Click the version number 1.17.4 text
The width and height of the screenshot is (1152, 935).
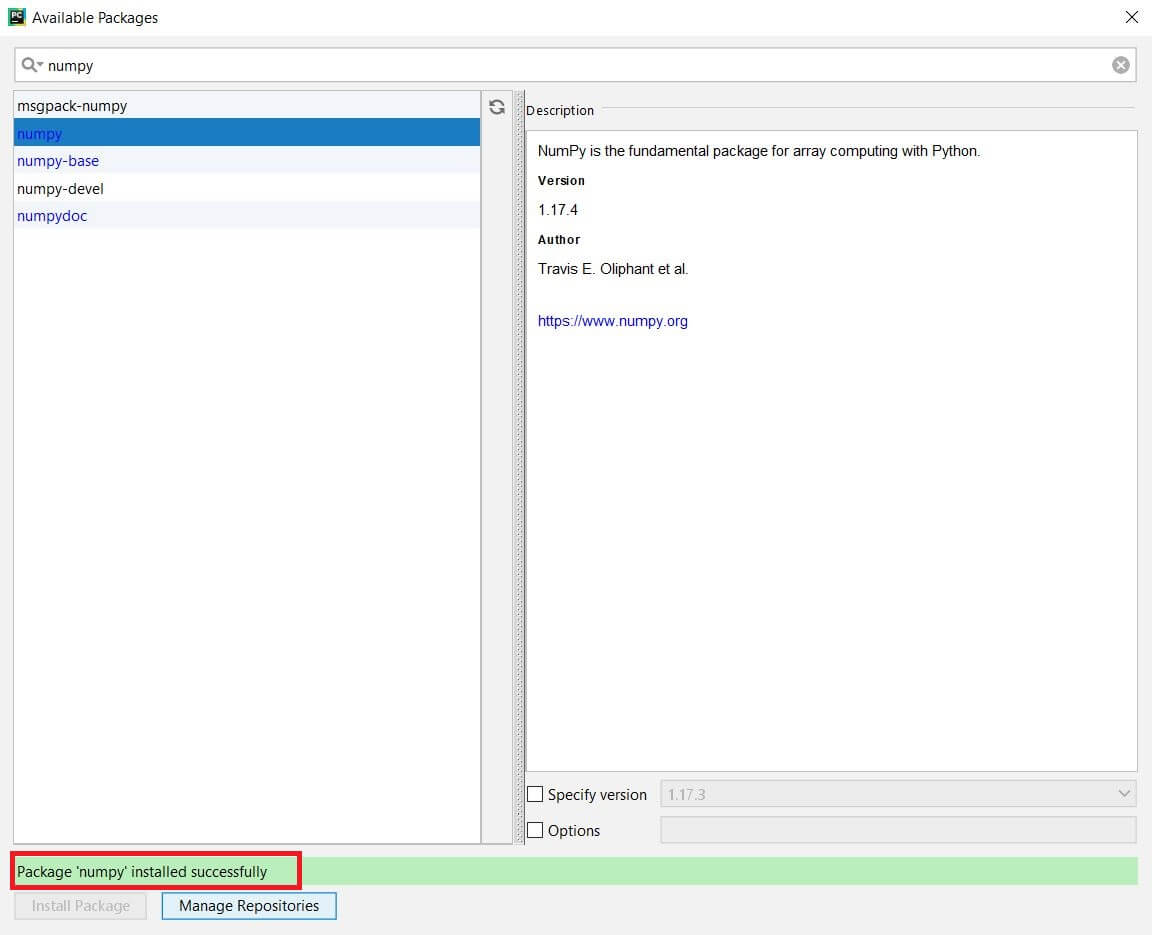click(558, 210)
